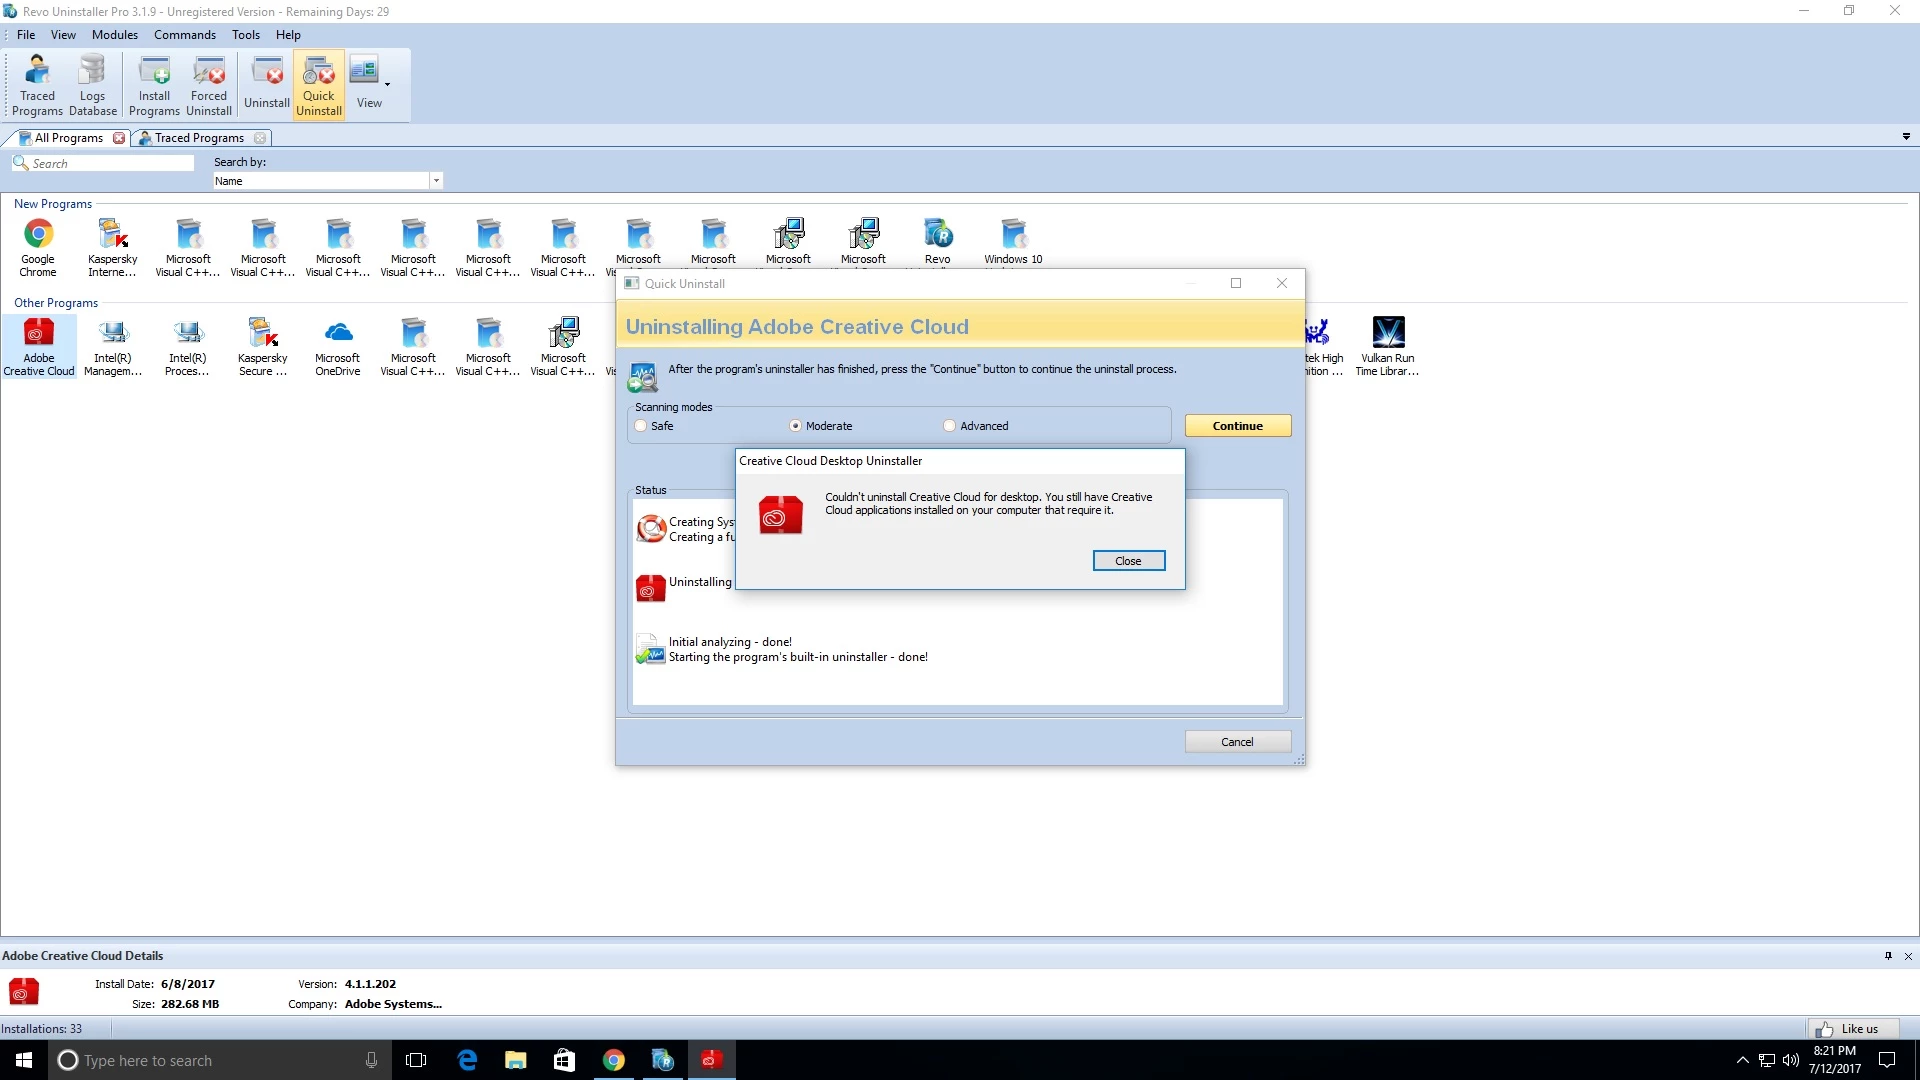Switch to the Traced Programs tab

coord(198,138)
